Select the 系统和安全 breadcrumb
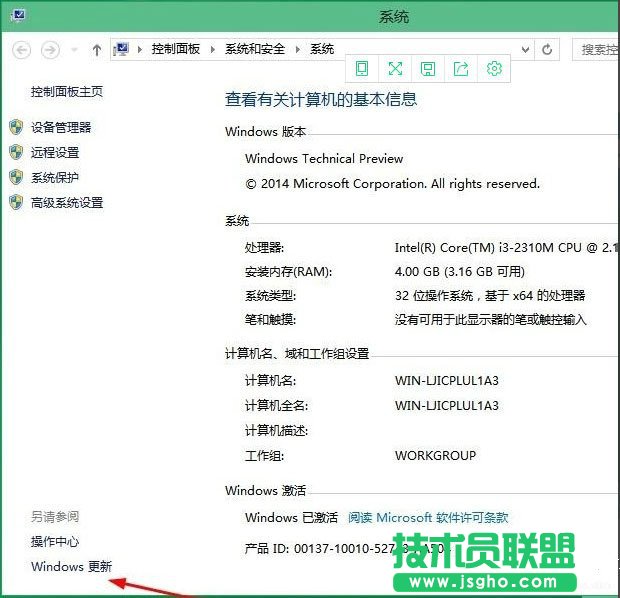 pos(255,49)
